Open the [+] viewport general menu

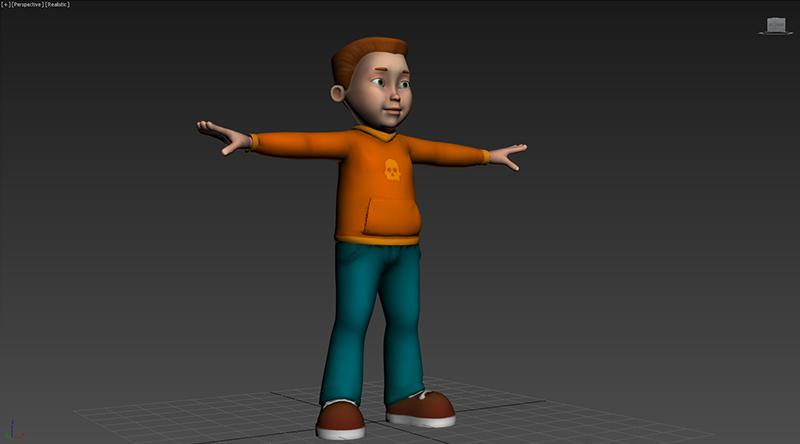[x=6, y=5]
